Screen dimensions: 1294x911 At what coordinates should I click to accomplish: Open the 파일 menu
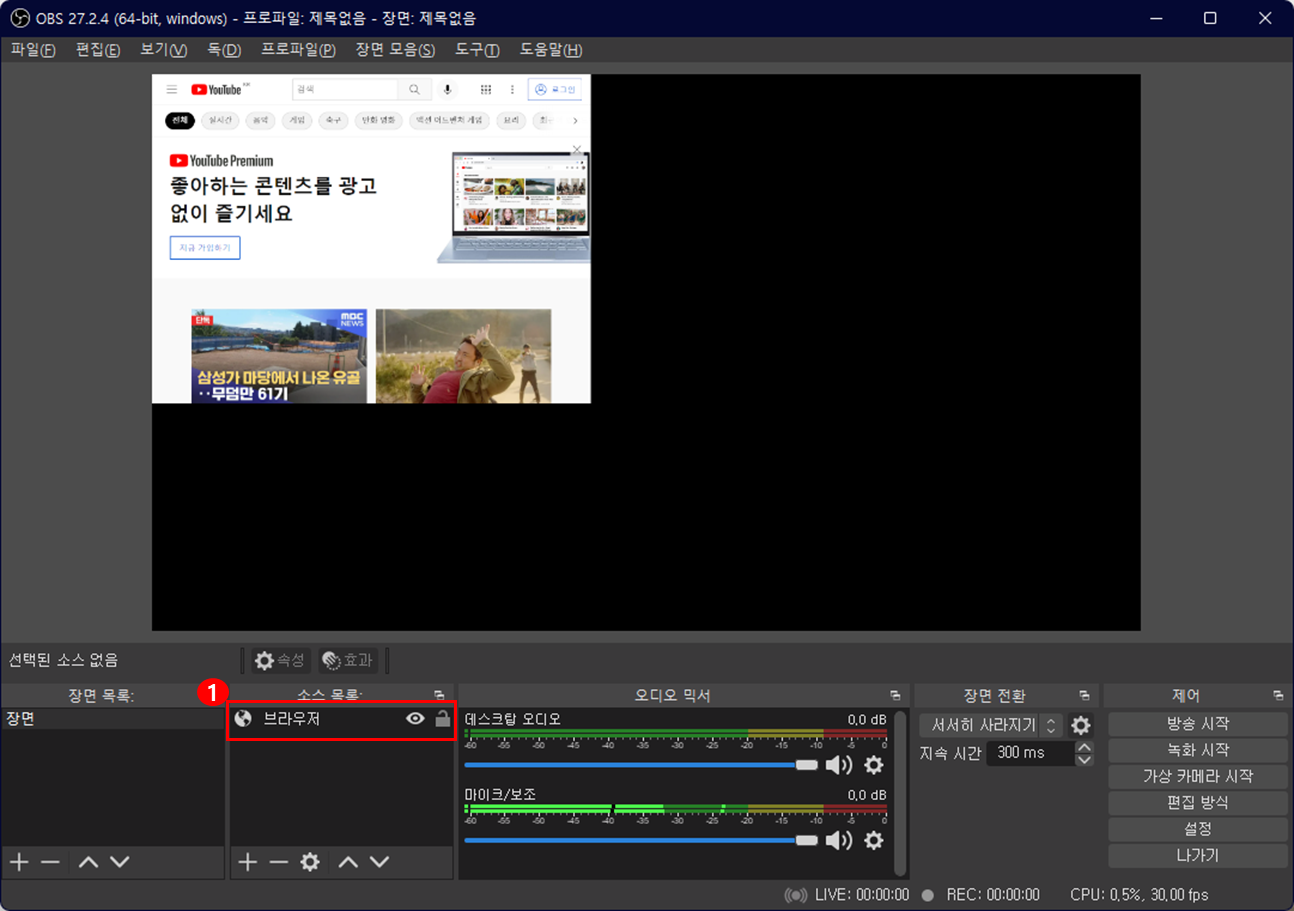[x=33, y=50]
